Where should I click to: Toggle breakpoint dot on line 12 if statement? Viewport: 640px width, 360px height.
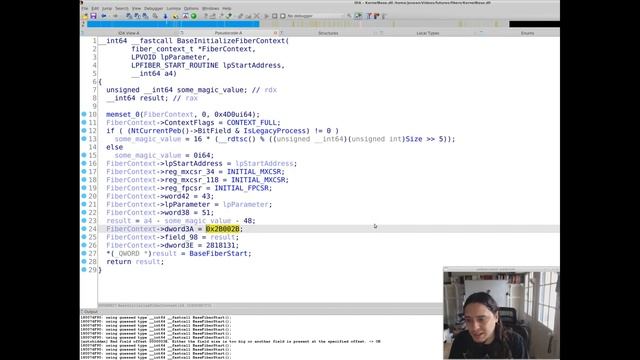(x=84, y=131)
